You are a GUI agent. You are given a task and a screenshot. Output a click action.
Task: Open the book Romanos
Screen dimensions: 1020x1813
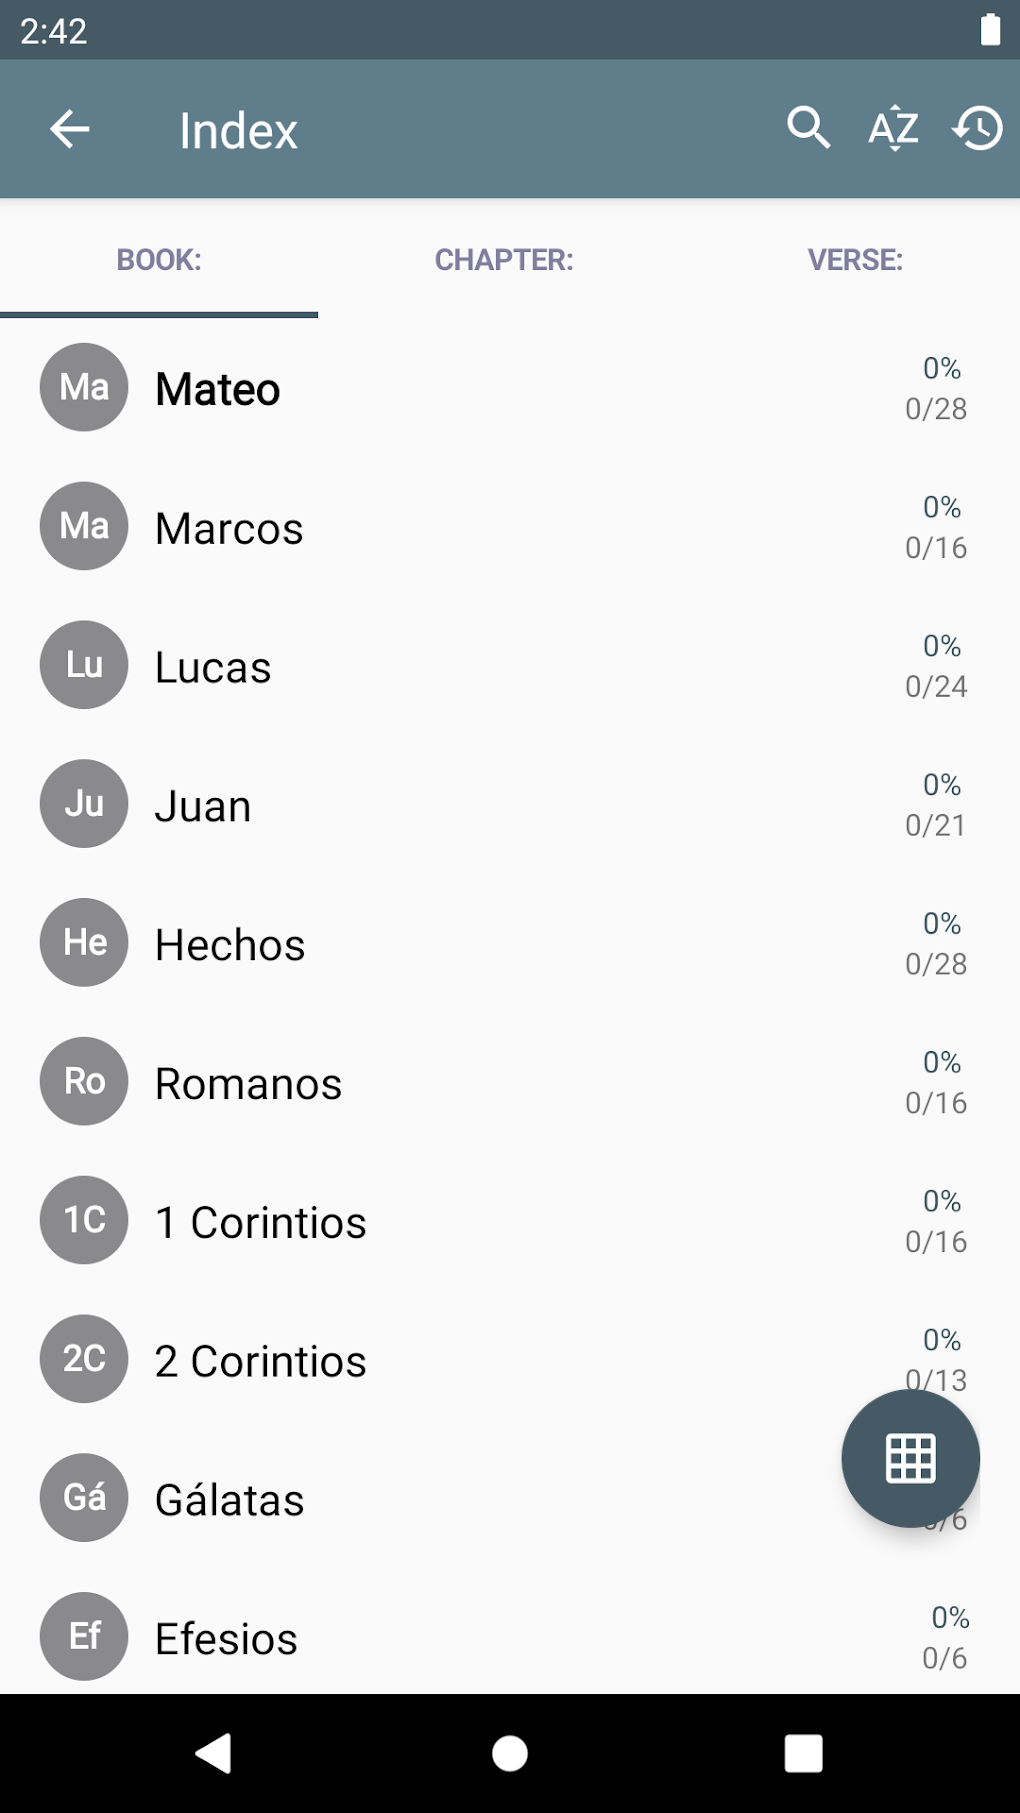pyautogui.click(x=249, y=1084)
